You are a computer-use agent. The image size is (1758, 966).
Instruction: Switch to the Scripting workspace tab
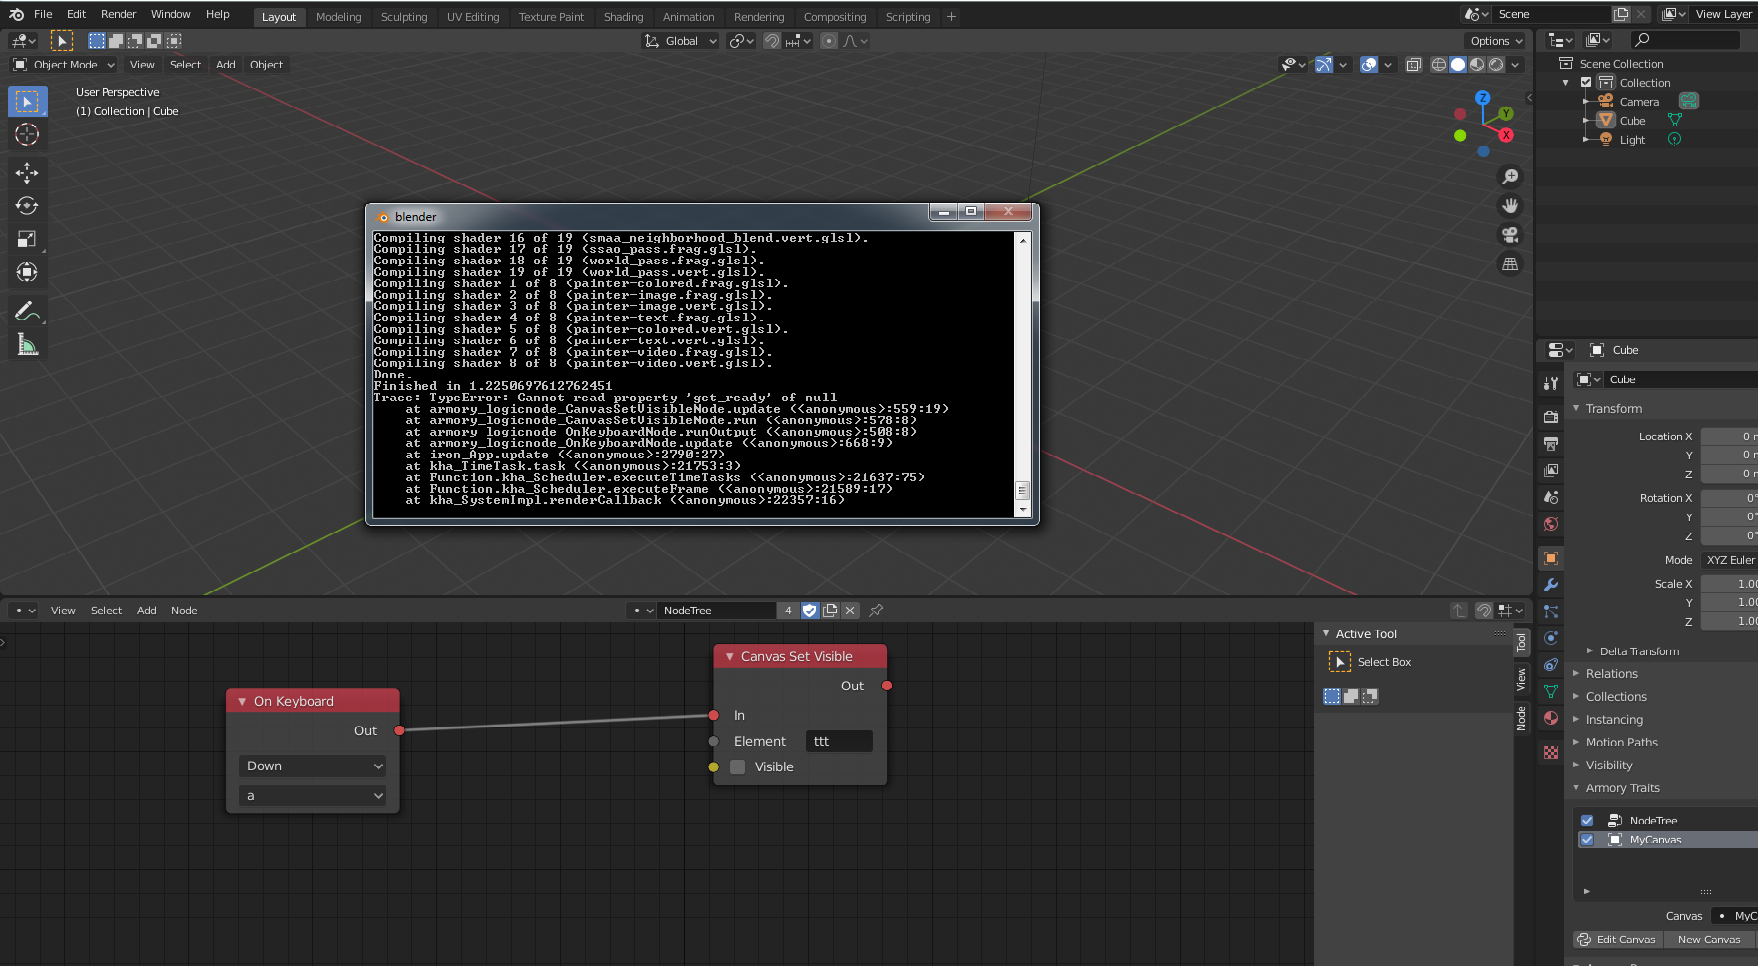point(908,17)
